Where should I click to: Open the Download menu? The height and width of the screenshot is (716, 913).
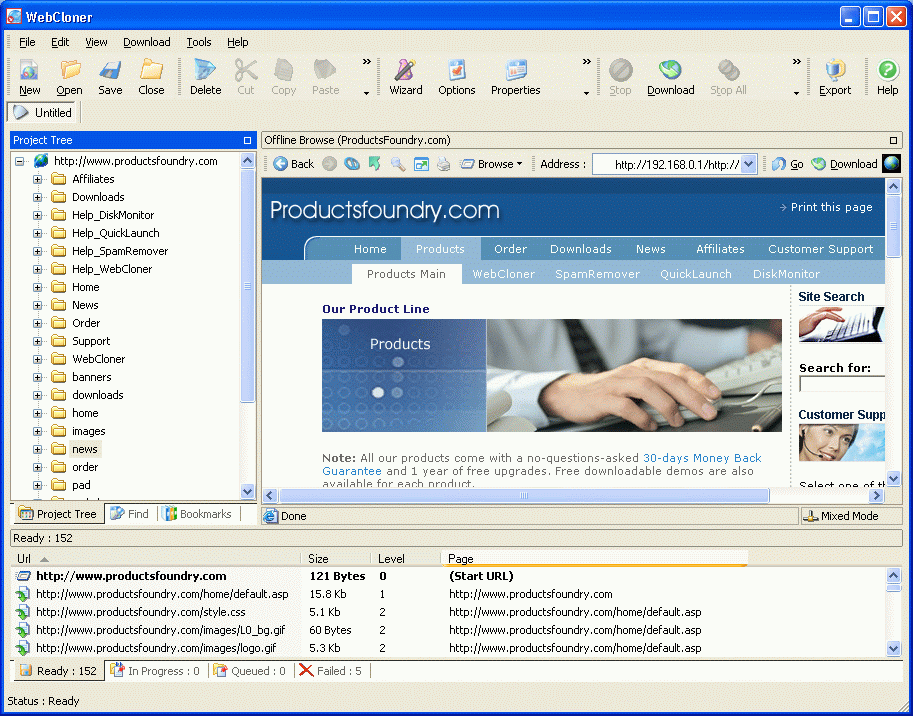[x=147, y=42]
